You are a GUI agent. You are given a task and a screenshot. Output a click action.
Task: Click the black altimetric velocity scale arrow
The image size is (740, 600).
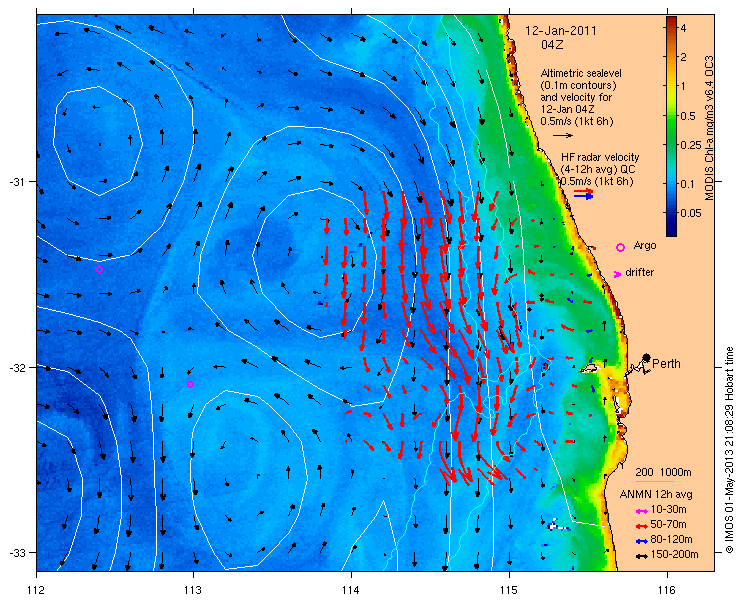563,135
